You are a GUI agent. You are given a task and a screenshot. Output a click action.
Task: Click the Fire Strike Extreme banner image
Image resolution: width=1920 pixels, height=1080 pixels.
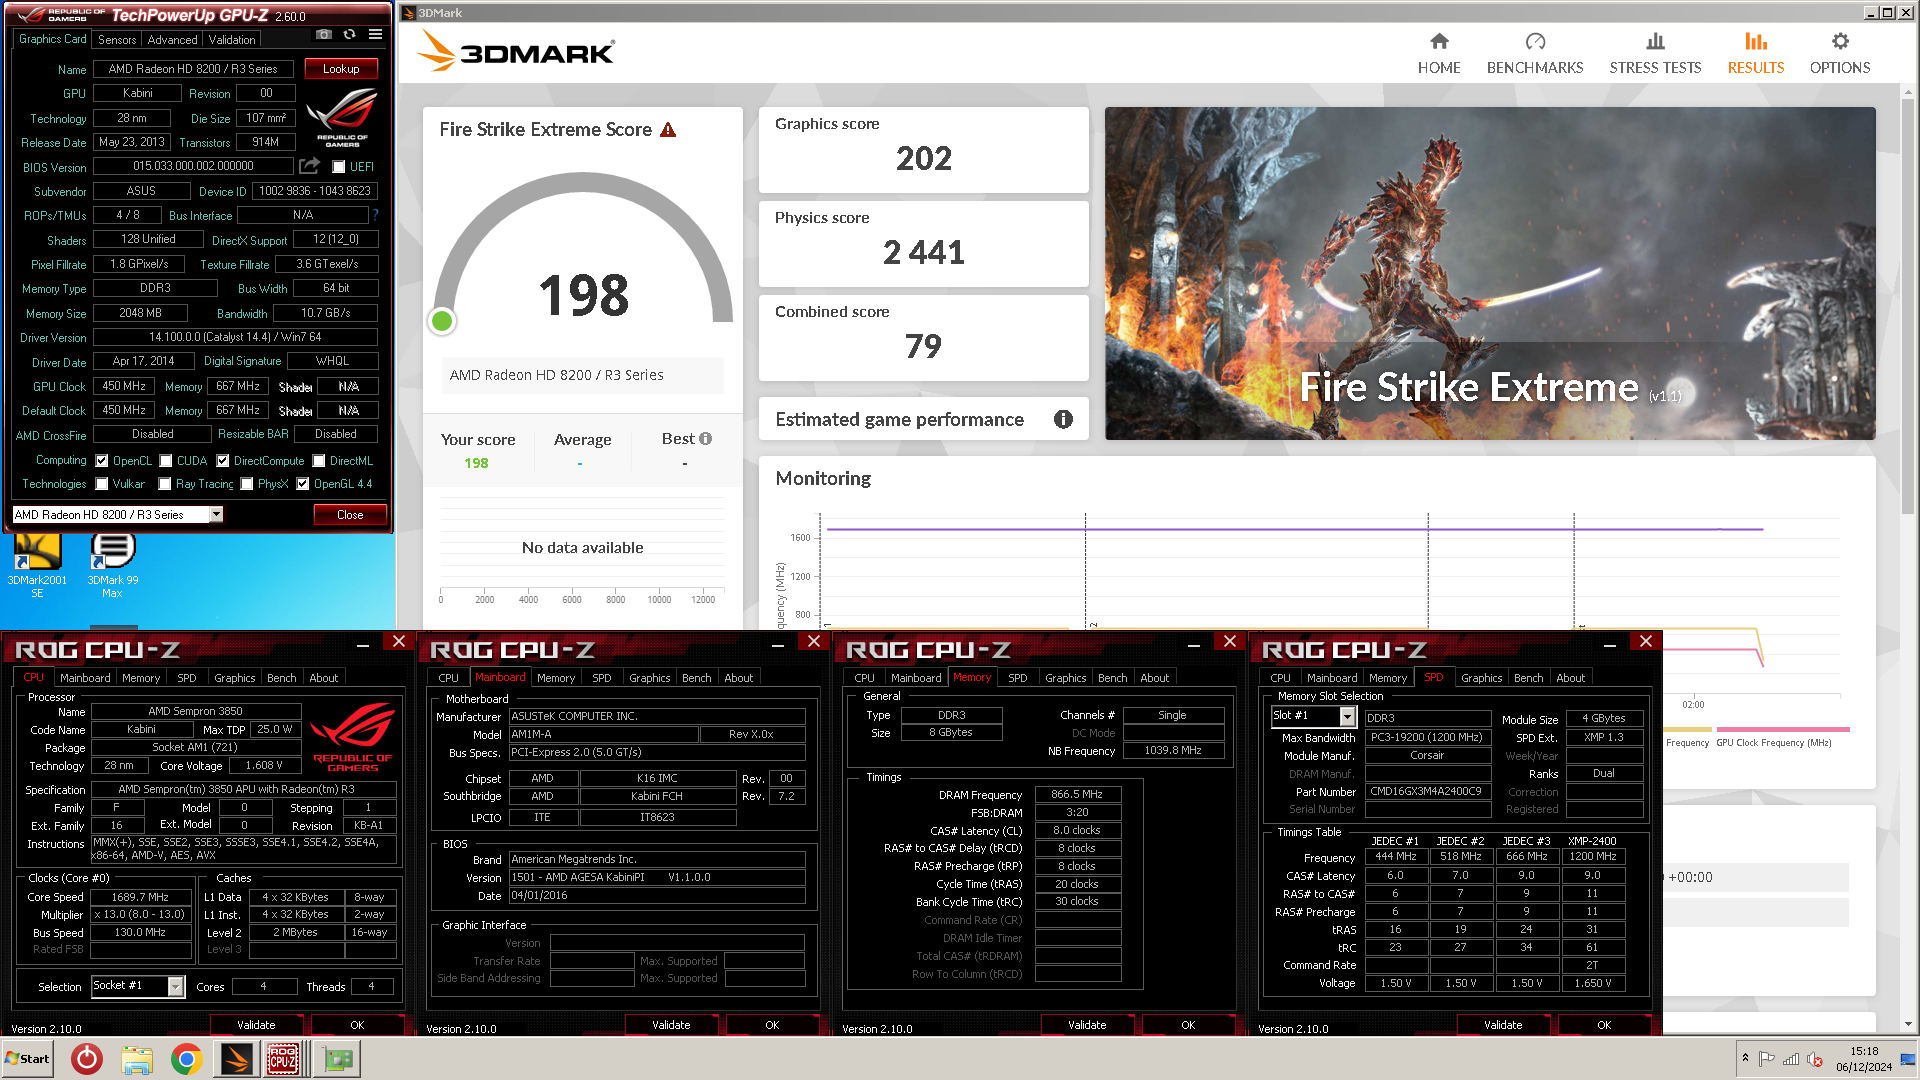click(x=1490, y=273)
